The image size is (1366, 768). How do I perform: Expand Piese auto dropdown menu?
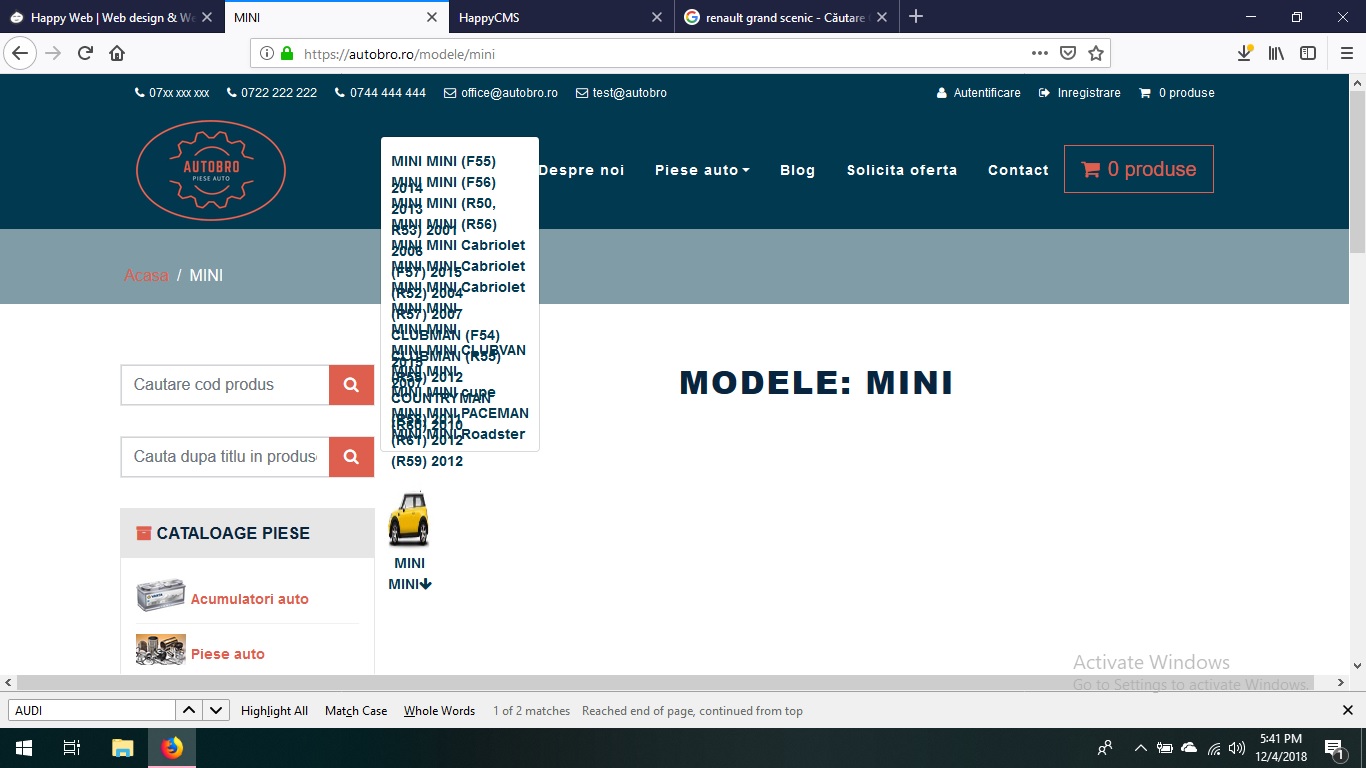pos(702,170)
